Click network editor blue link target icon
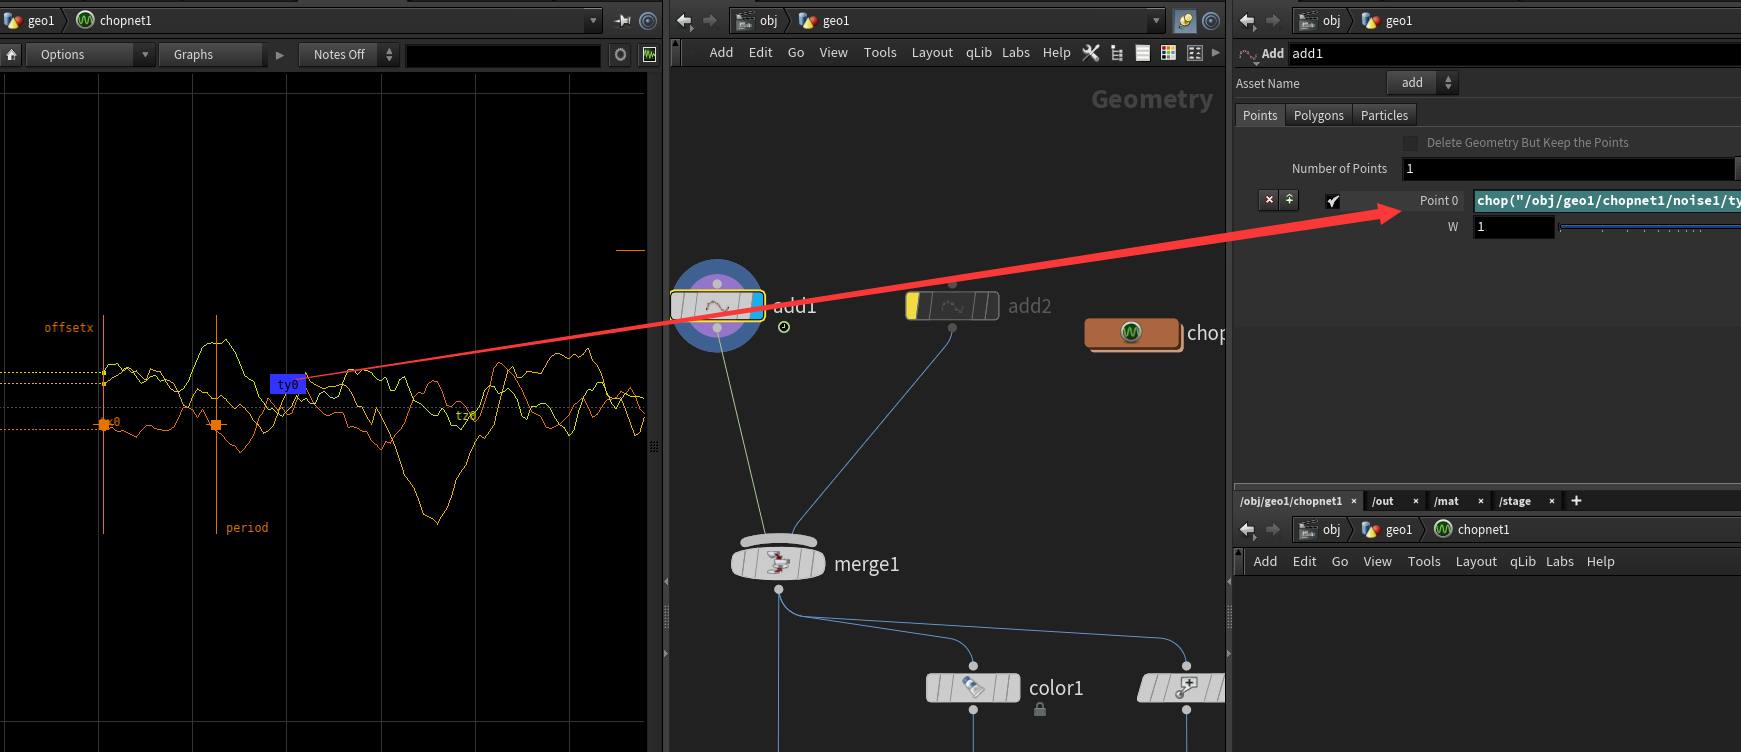 (1211, 20)
